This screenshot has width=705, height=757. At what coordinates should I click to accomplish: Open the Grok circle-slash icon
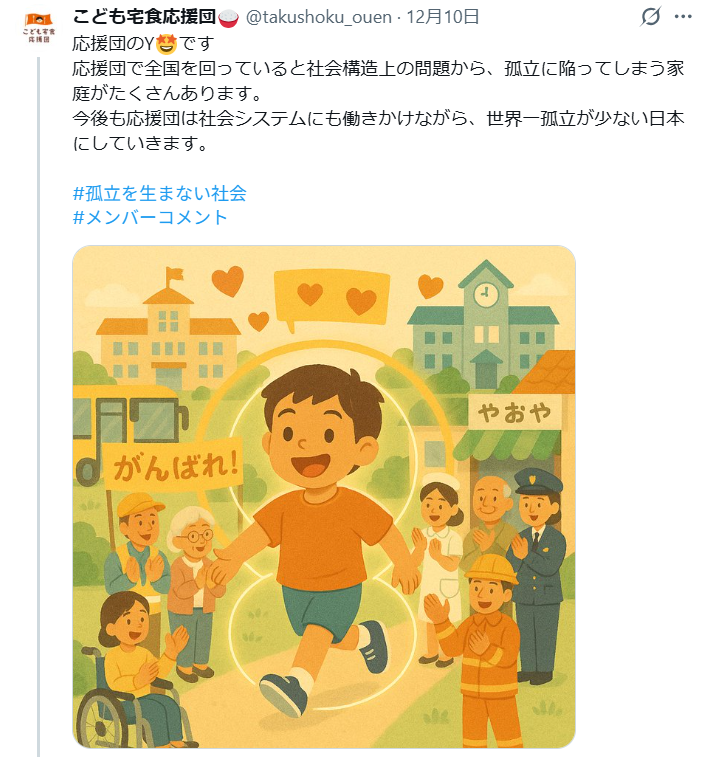point(650,17)
